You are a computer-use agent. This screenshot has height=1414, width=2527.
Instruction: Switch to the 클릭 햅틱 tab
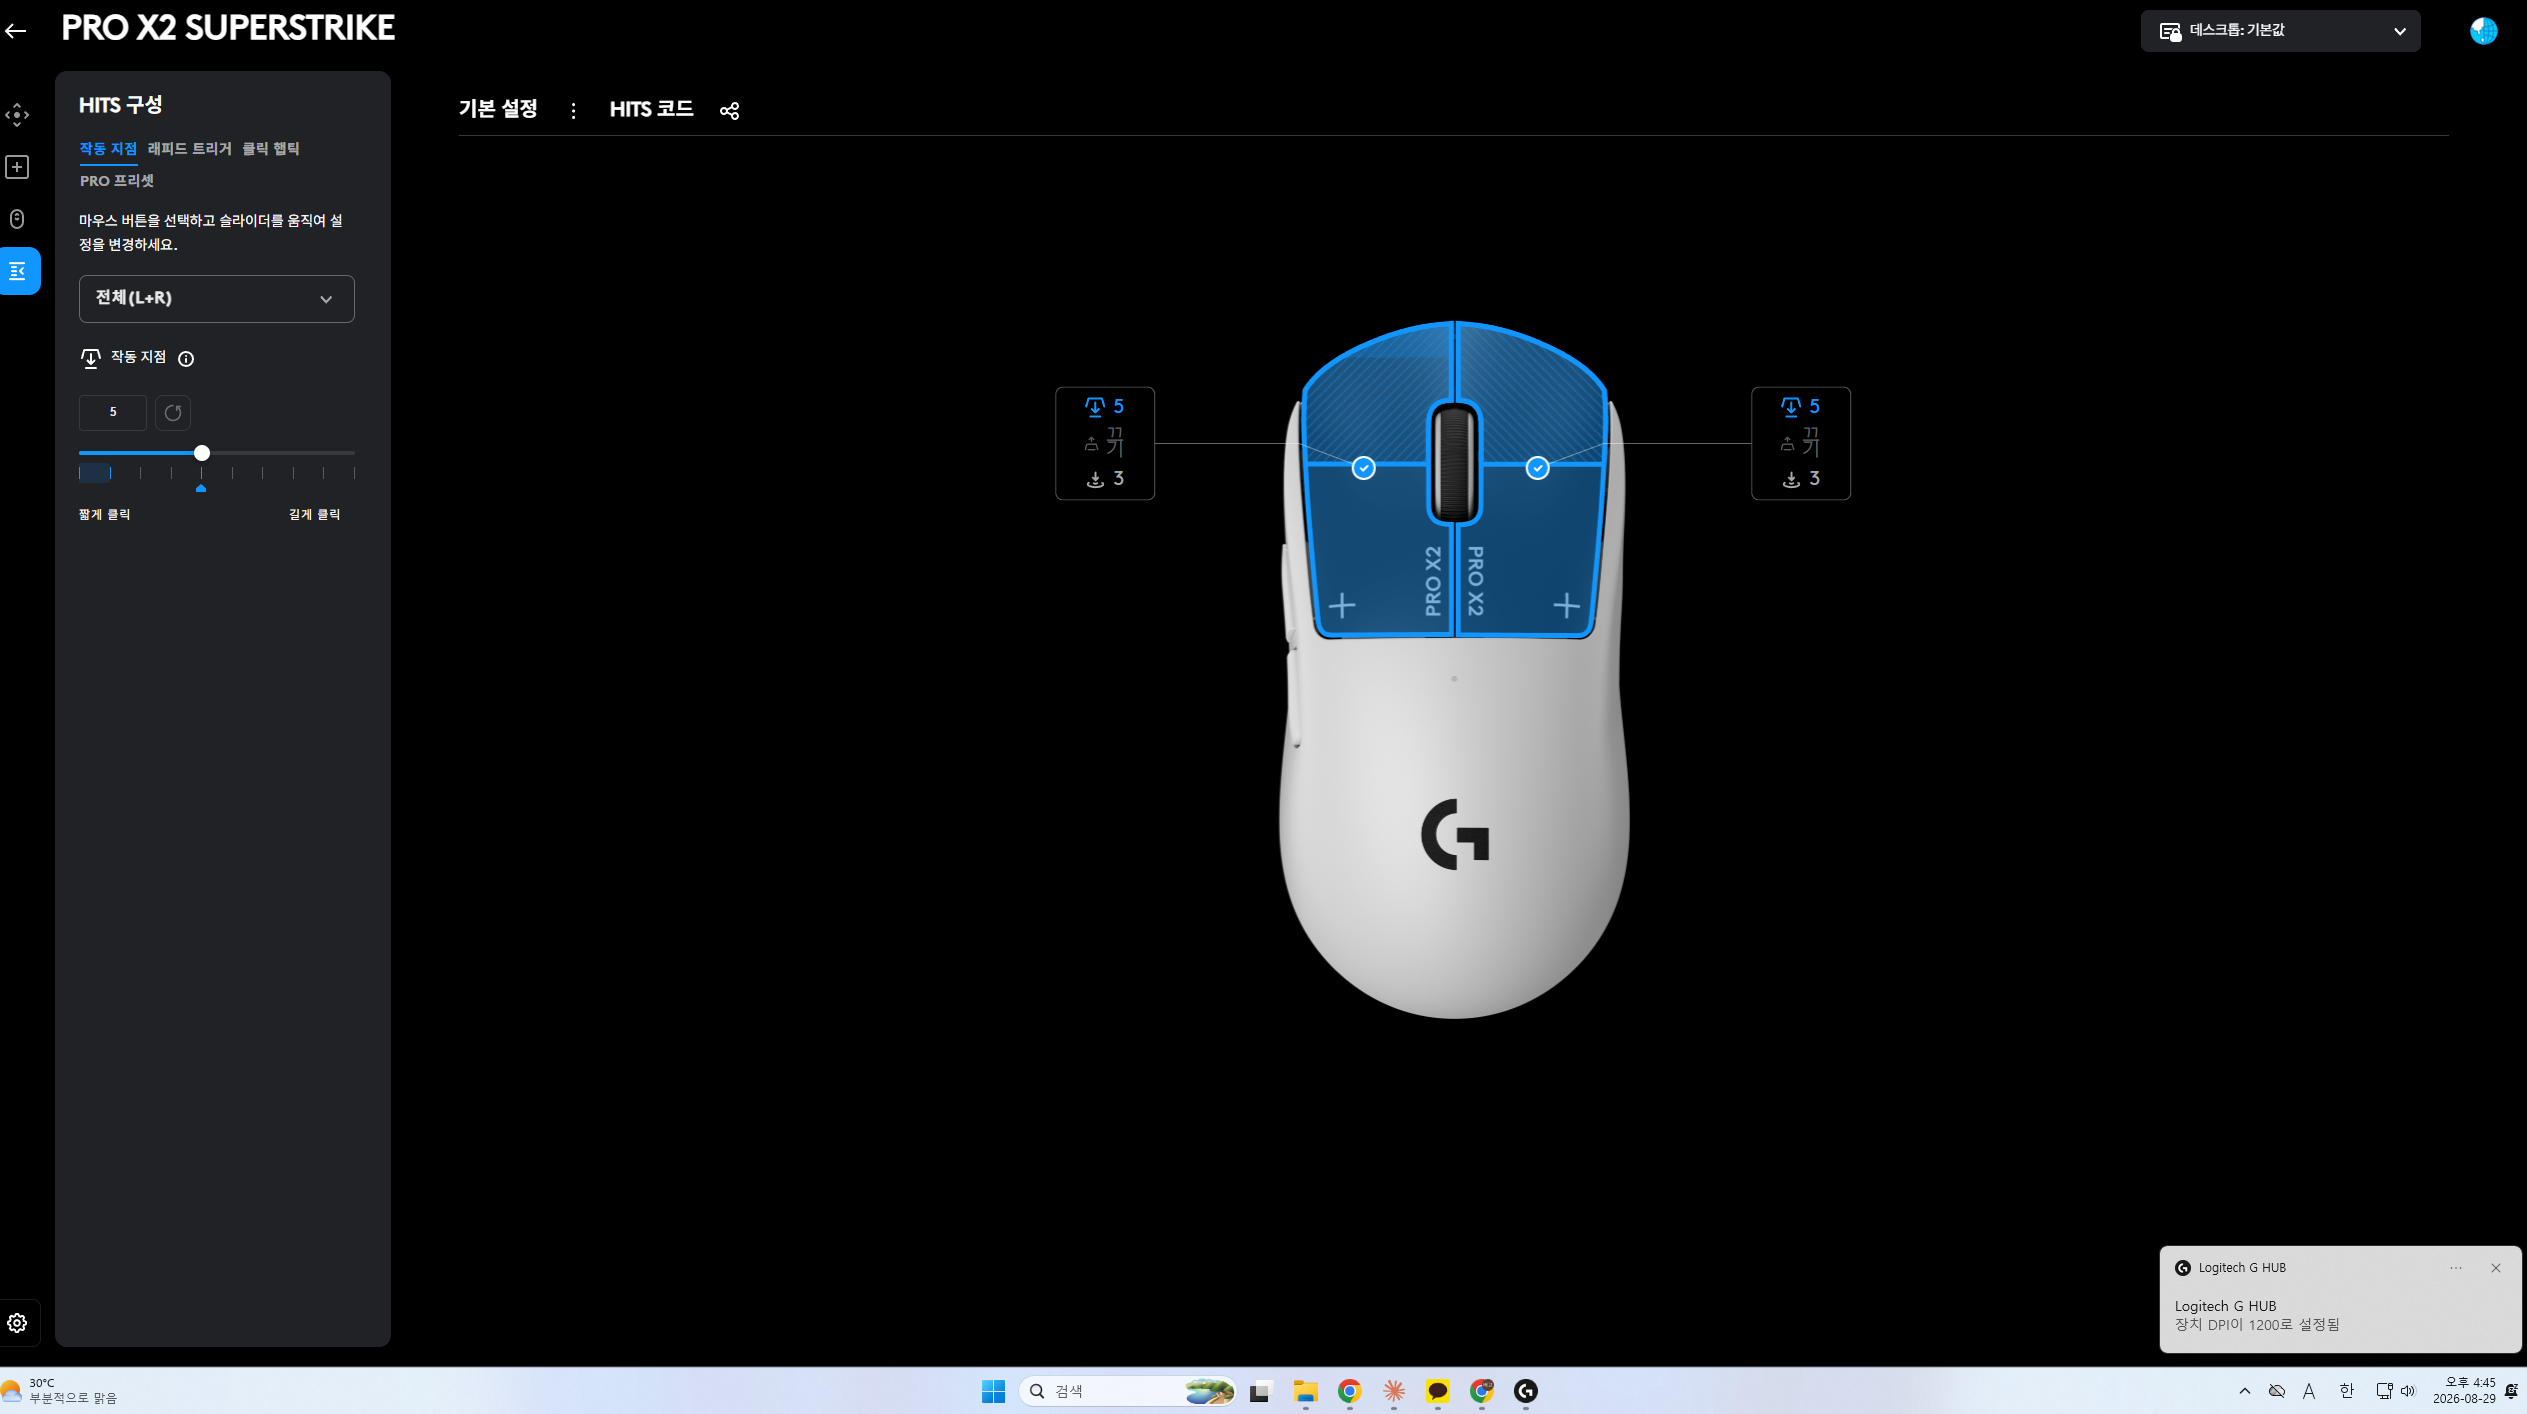271,149
